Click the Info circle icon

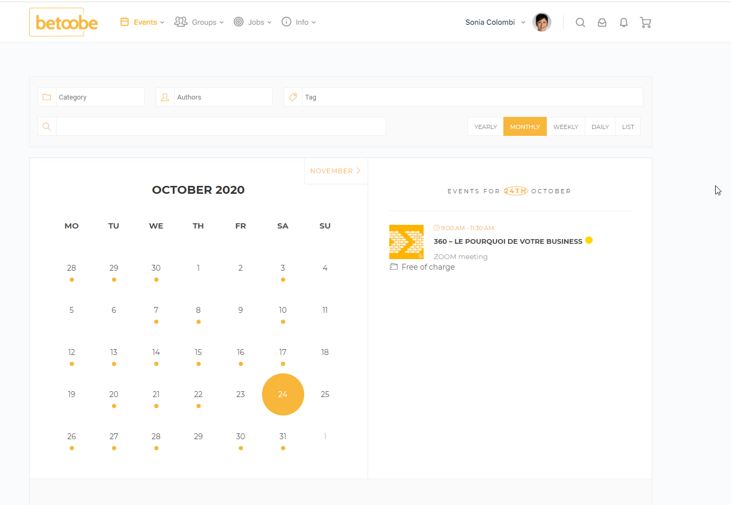(286, 22)
